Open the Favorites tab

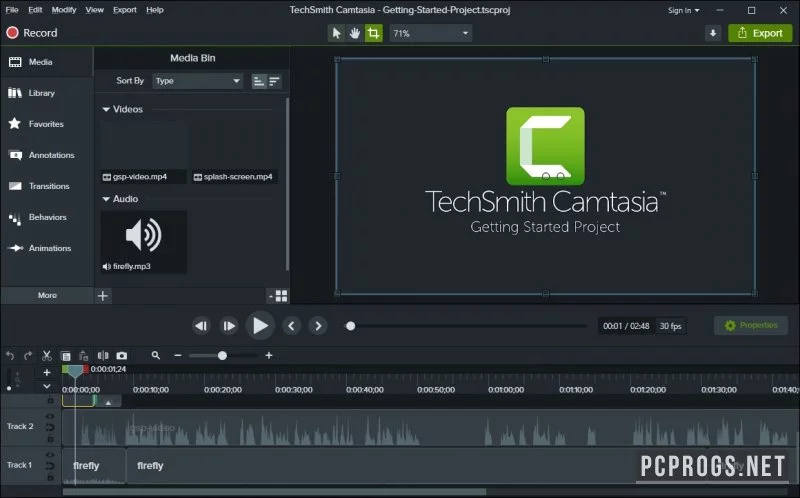click(46, 124)
